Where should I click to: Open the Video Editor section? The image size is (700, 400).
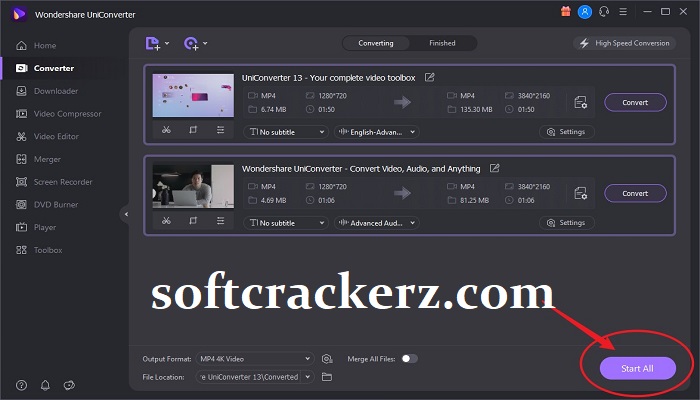[x=47, y=137]
